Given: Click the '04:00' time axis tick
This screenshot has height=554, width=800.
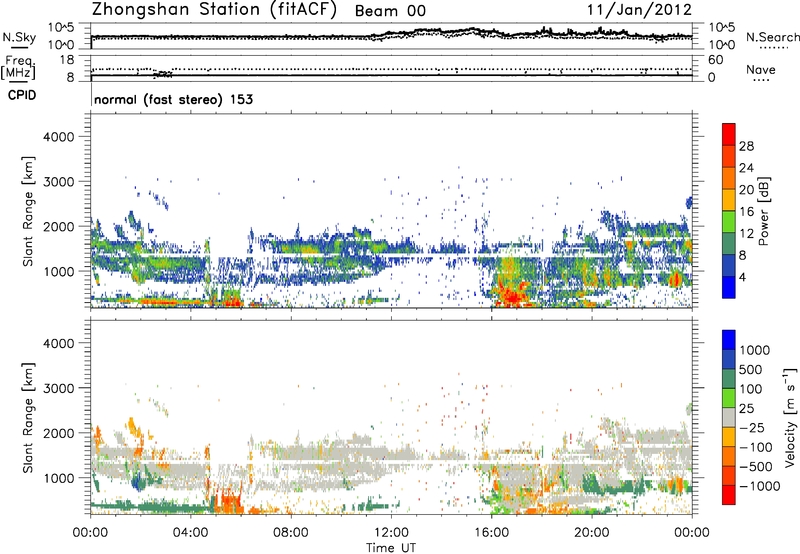Looking at the screenshot, I should pos(191,533).
